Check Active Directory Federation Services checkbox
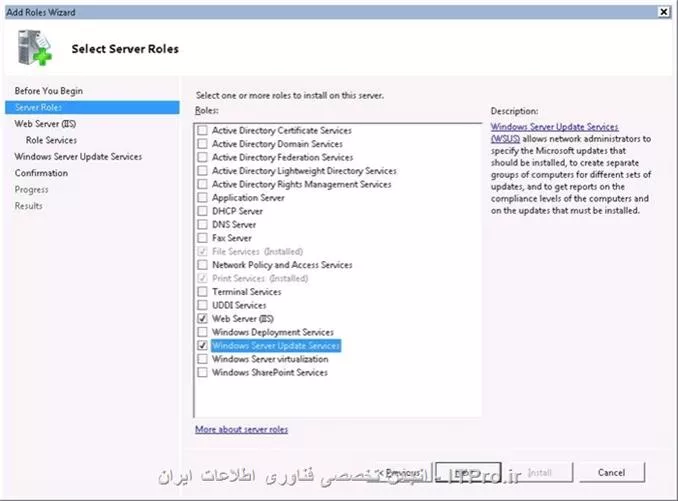The image size is (678, 501). (202, 157)
